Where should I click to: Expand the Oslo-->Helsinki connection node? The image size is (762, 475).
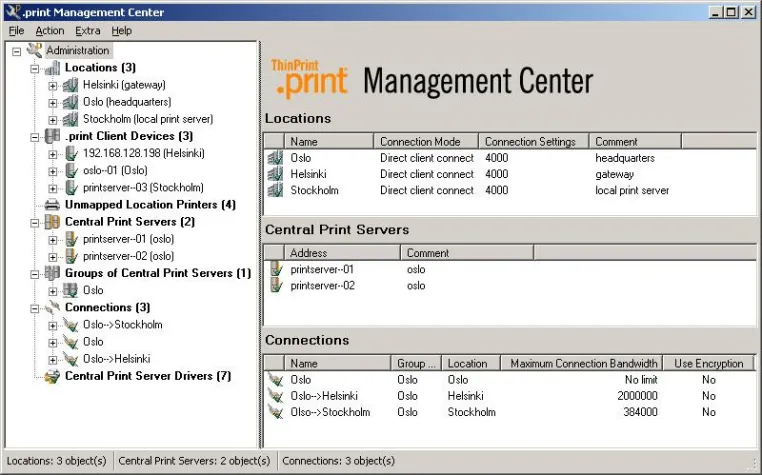(52, 360)
